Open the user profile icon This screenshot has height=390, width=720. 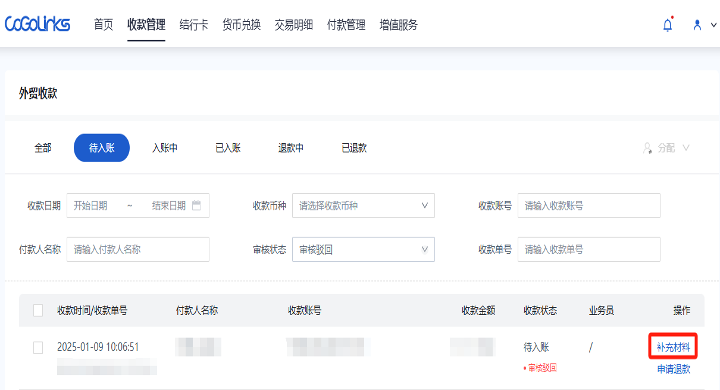coord(697,25)
